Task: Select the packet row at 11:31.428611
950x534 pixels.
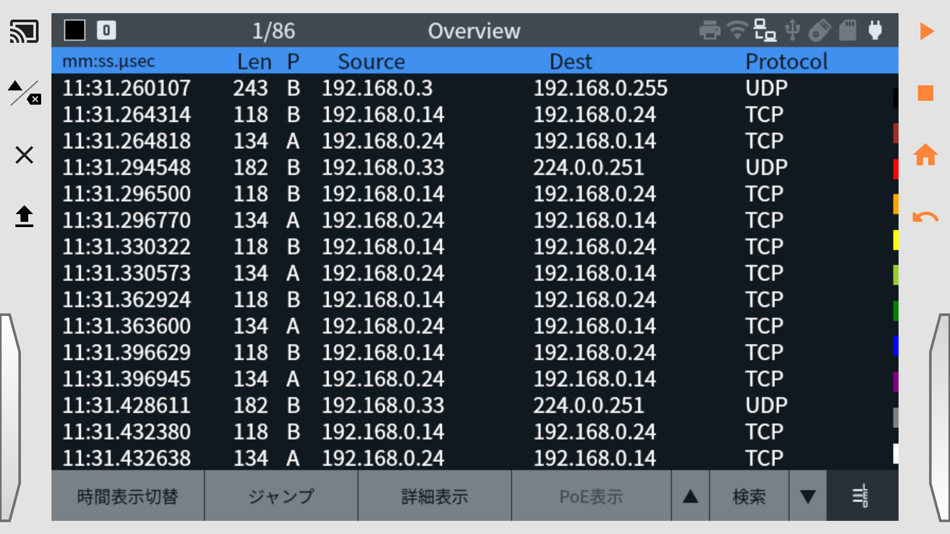Action: 473,406
